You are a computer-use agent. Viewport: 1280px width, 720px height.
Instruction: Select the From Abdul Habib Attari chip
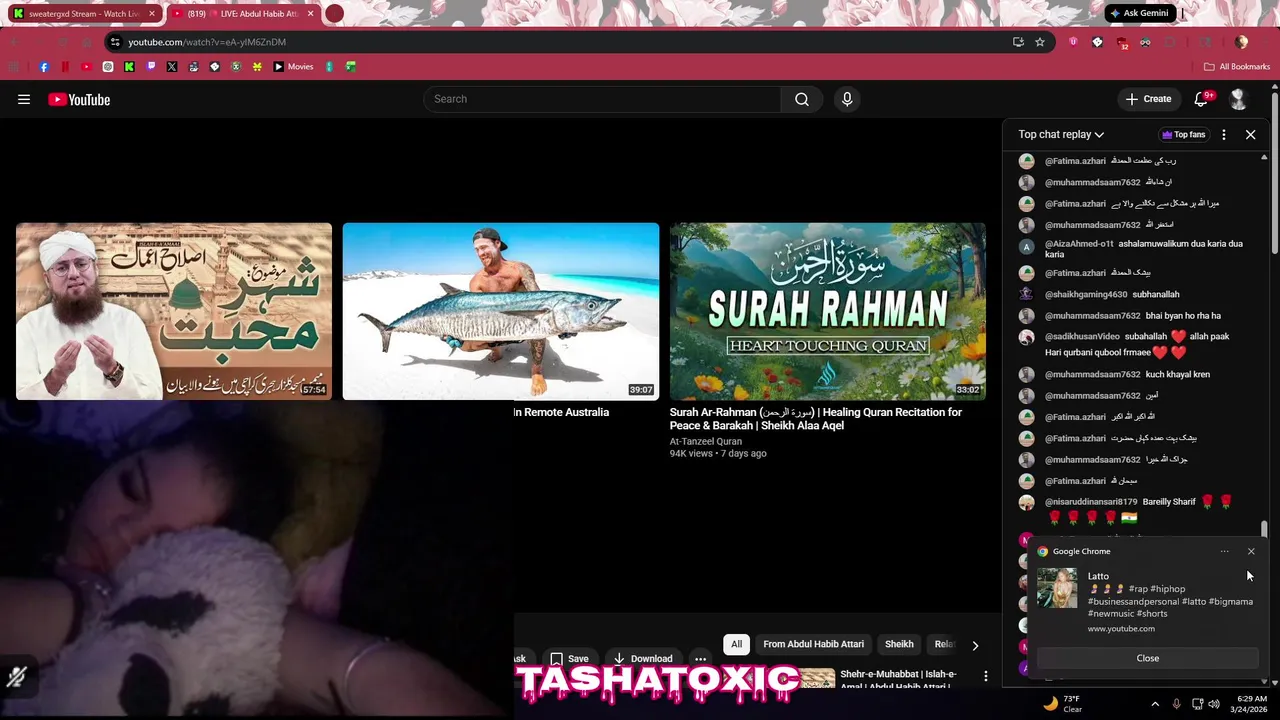coord(813,644)
